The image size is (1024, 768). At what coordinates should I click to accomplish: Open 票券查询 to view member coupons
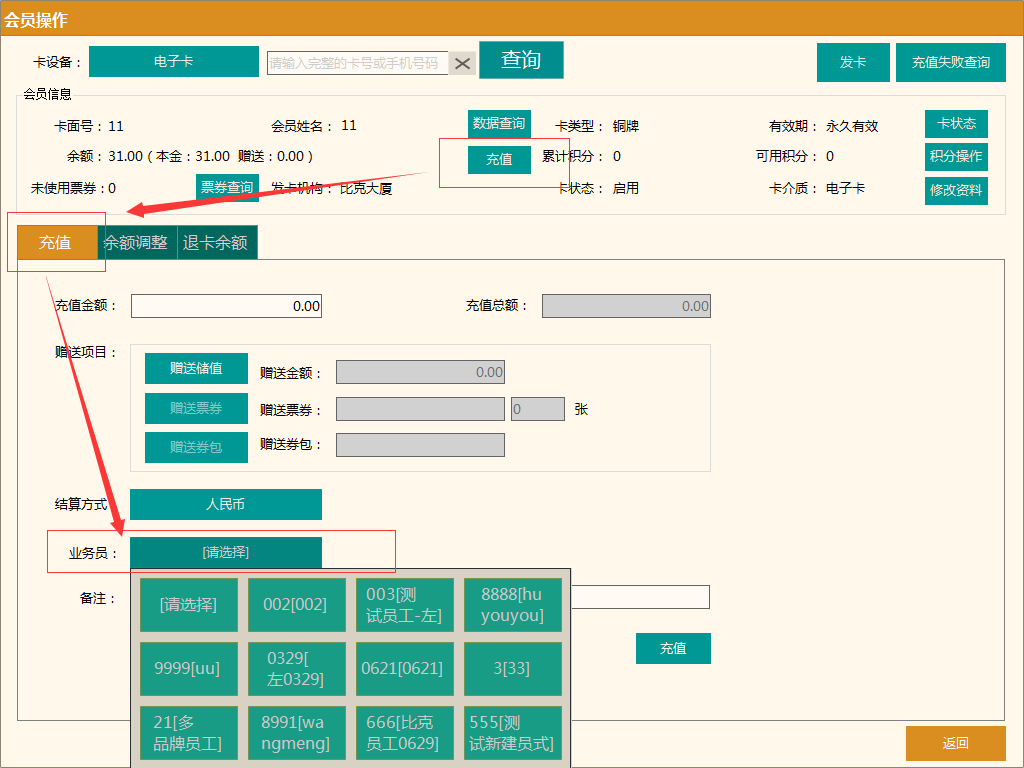pos(227,187)
